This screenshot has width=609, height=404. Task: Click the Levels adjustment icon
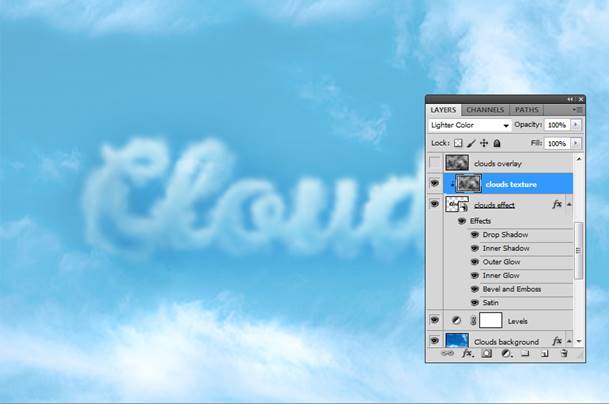click(456, 321)
